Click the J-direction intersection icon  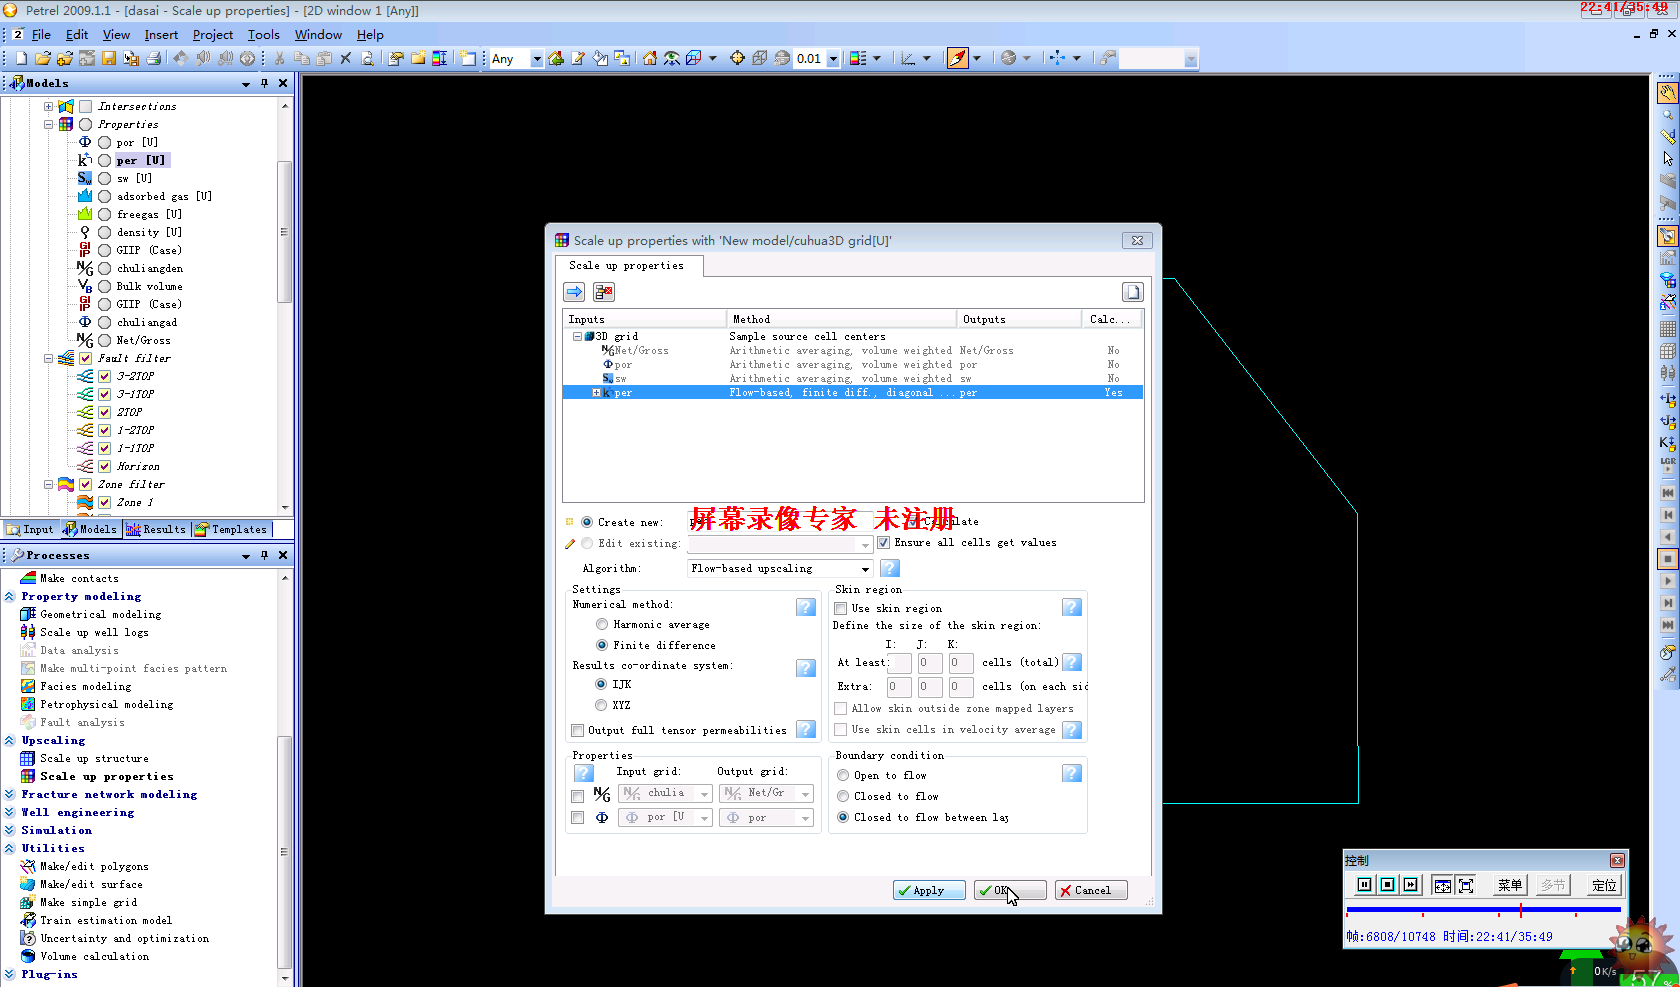pos(1667,420)
